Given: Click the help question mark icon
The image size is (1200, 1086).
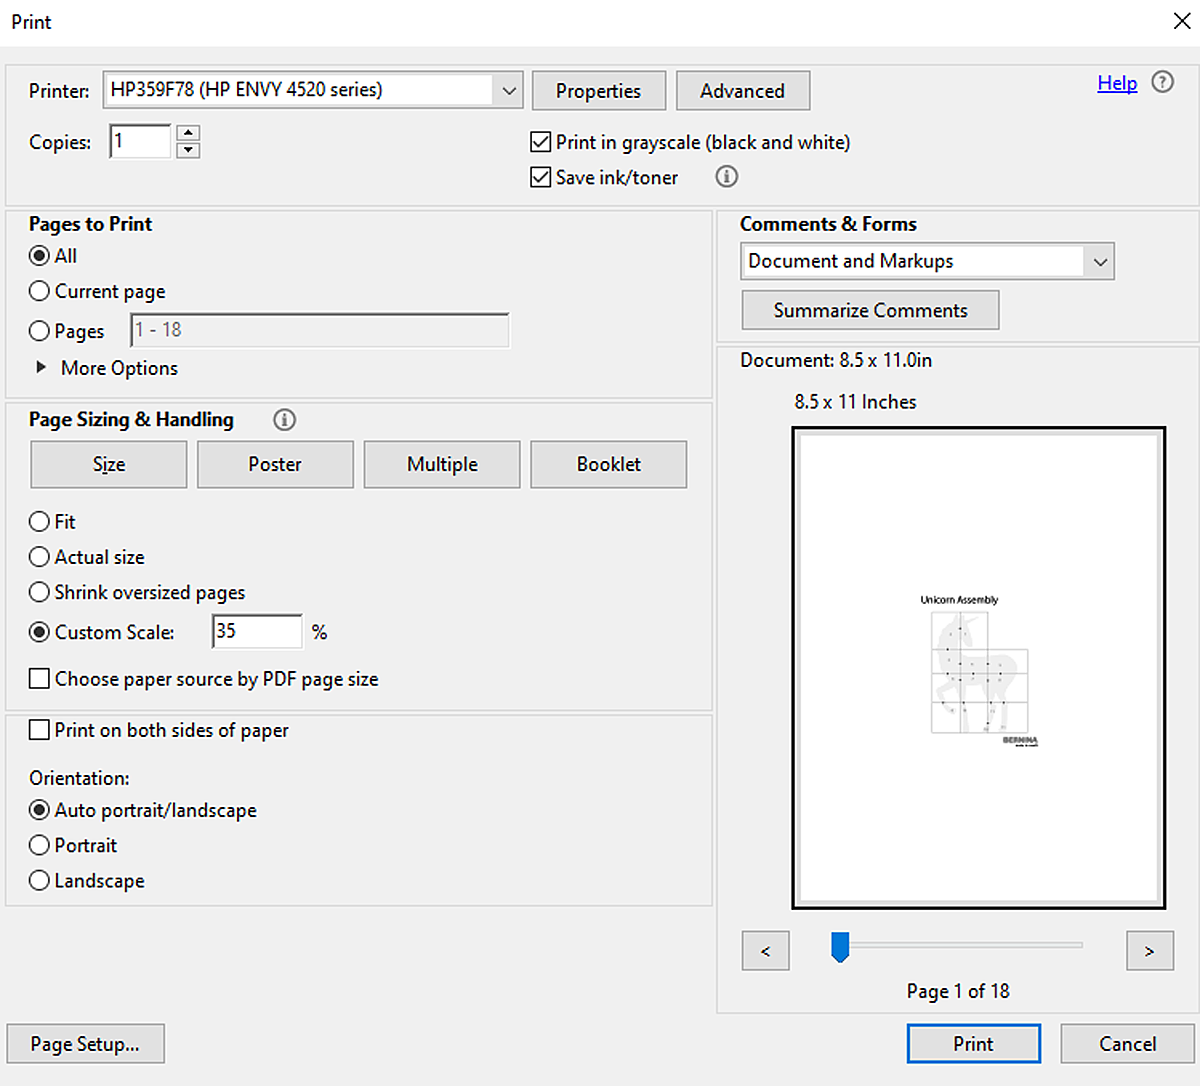Looking at the screenshot, I should coord(1163,83).
